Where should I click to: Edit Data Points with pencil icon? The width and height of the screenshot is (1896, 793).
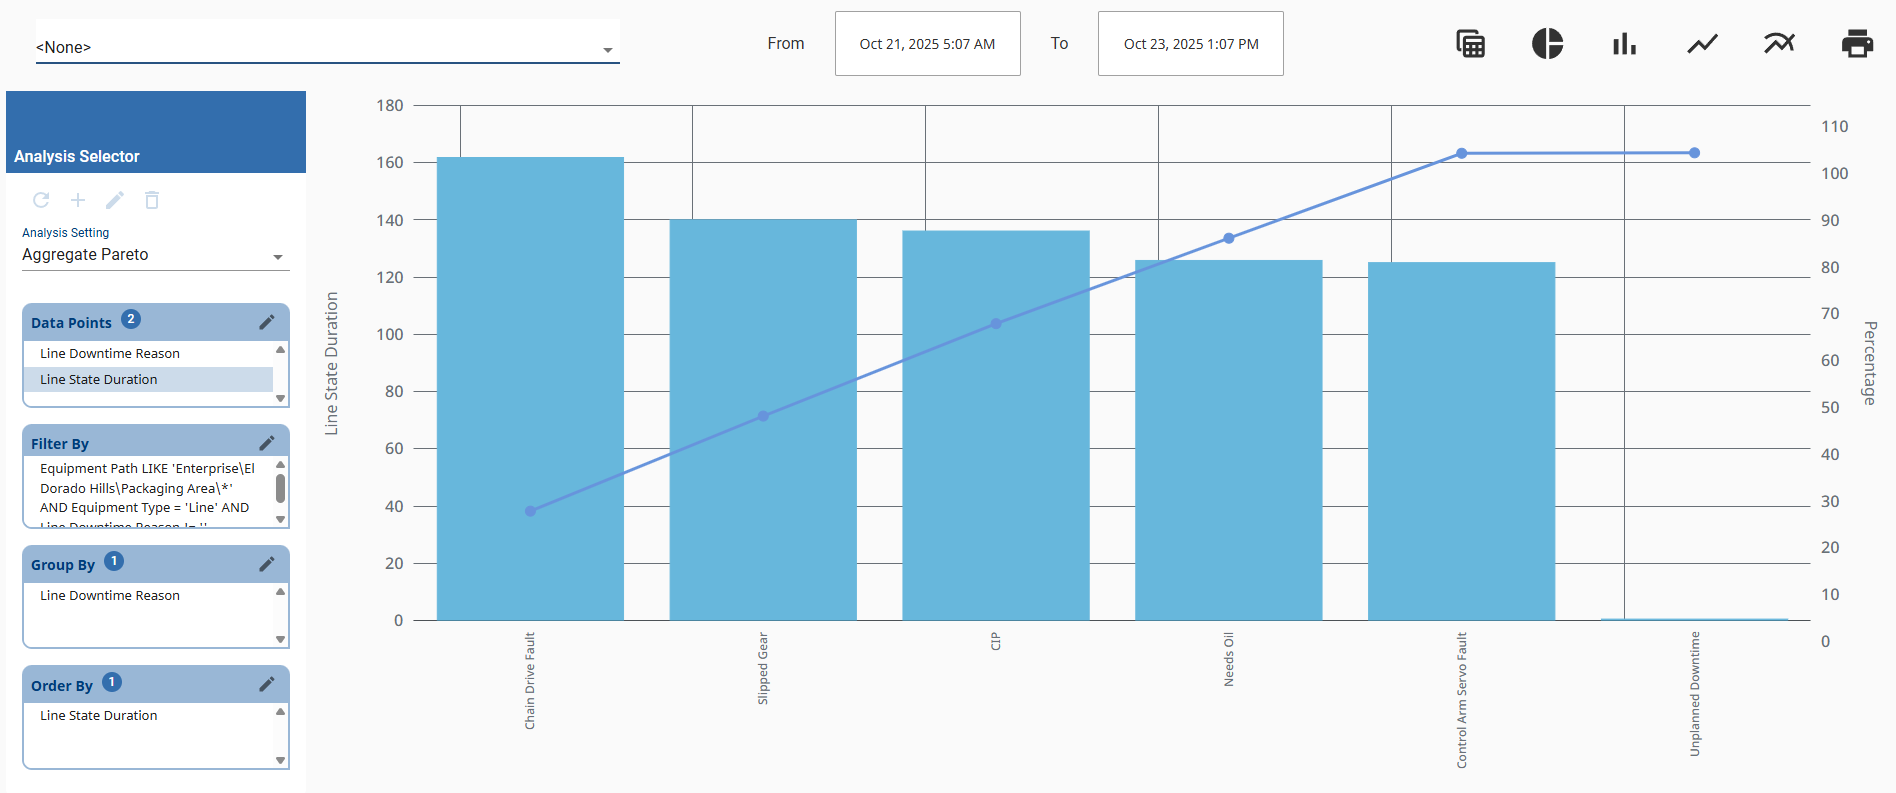click(x=267, y=322)
